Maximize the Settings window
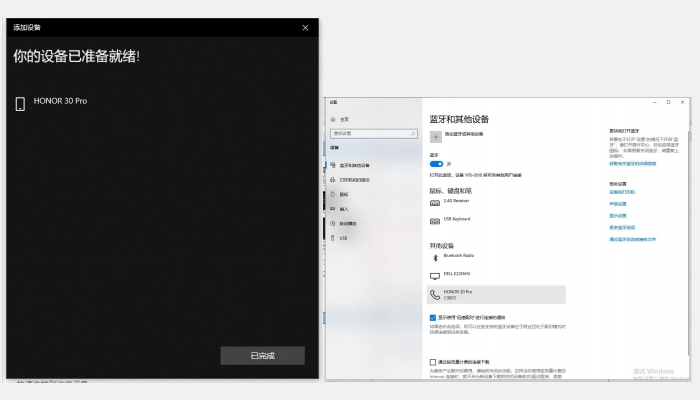Screen dimensions: 700x400 (668, 103)
